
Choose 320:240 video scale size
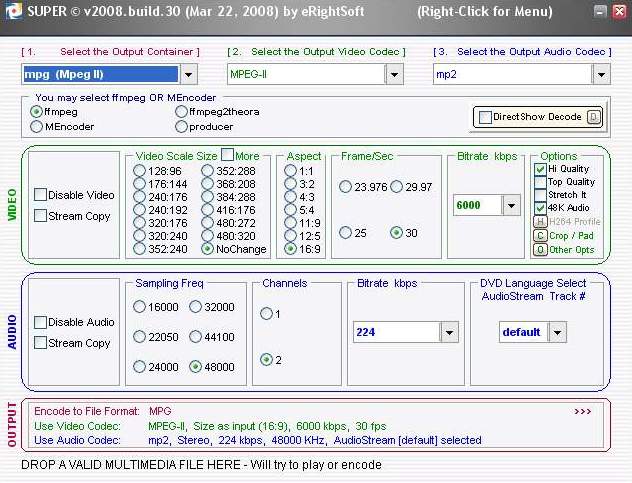point(139,236)
